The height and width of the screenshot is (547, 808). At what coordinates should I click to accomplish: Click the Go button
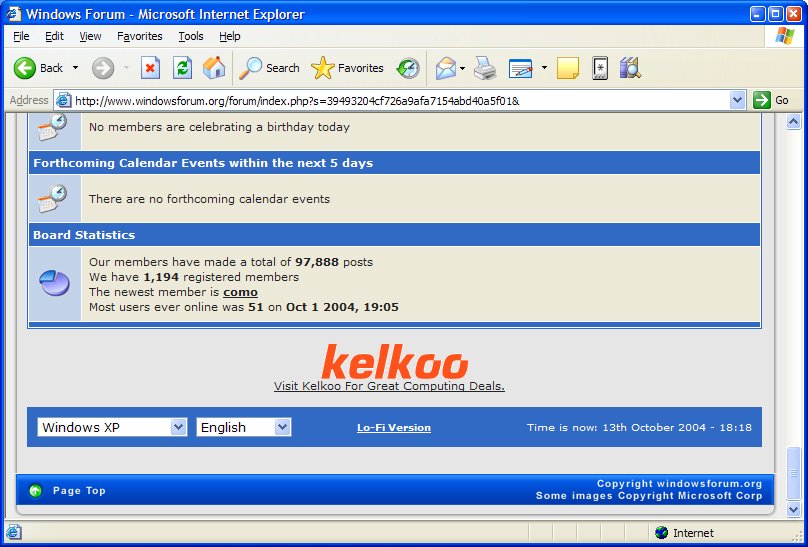click(x=771, y=100)
